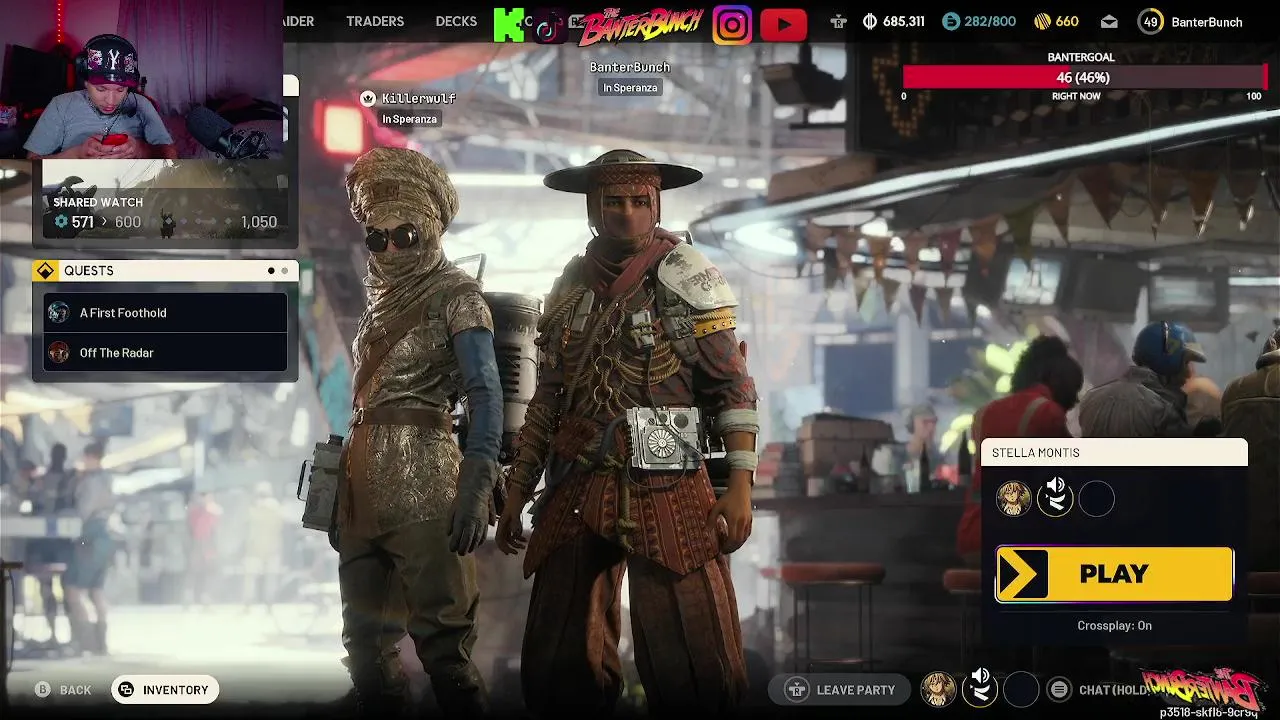1280x720 pixels.
Task: Click the anime avatar in Stella Montis panel
Action: 1014,498
